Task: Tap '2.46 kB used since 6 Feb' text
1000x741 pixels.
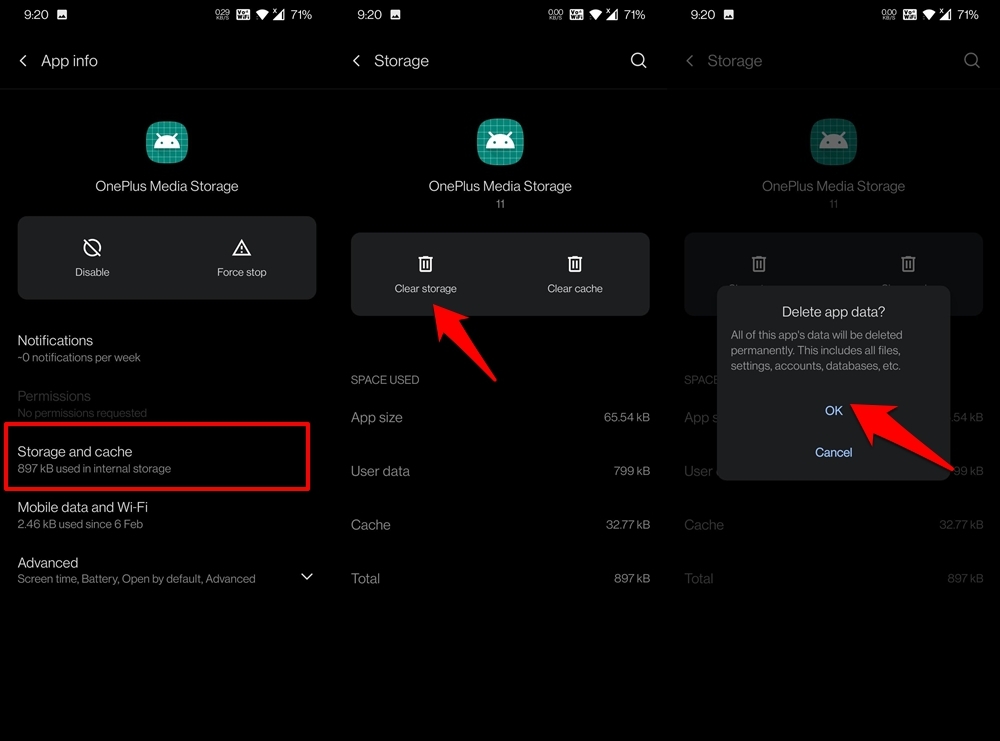Action: point(80,524)
